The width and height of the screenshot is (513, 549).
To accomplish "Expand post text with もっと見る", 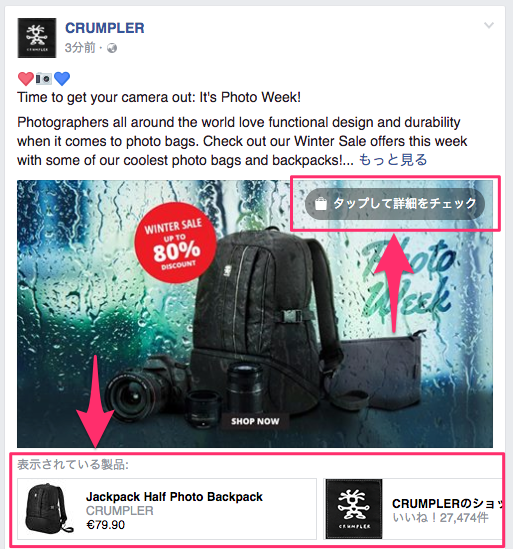I will pyautogui.click(x=393, y=160).
